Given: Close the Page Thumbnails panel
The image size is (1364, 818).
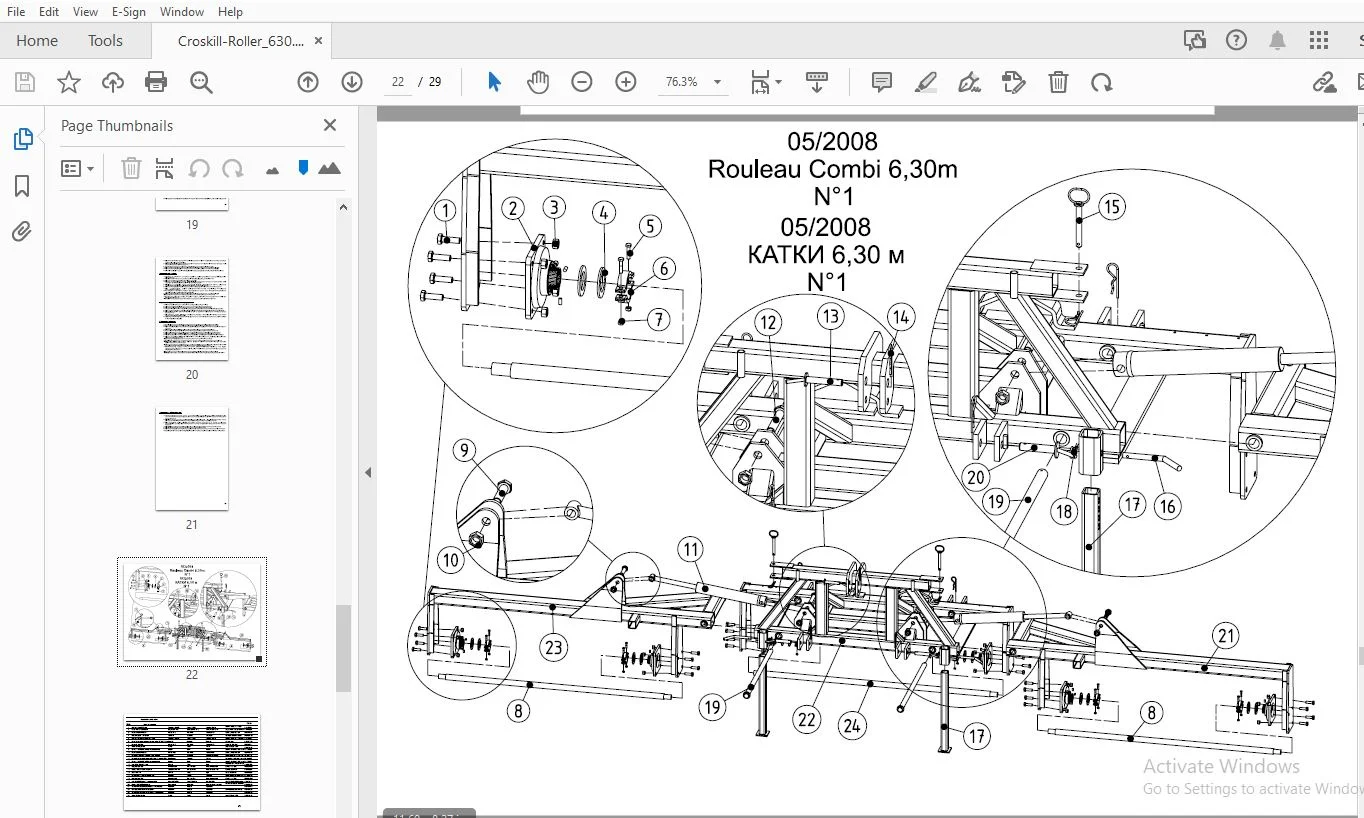Looking at the screenshot, I should 330,125.
